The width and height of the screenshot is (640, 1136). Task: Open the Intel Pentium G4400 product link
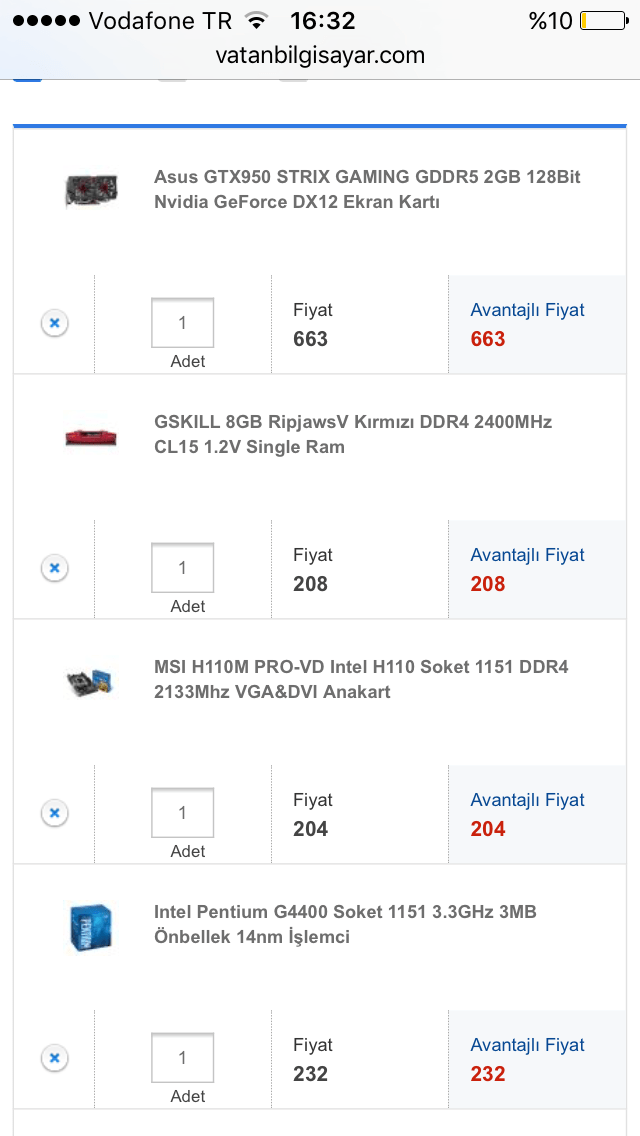(345, 924)
